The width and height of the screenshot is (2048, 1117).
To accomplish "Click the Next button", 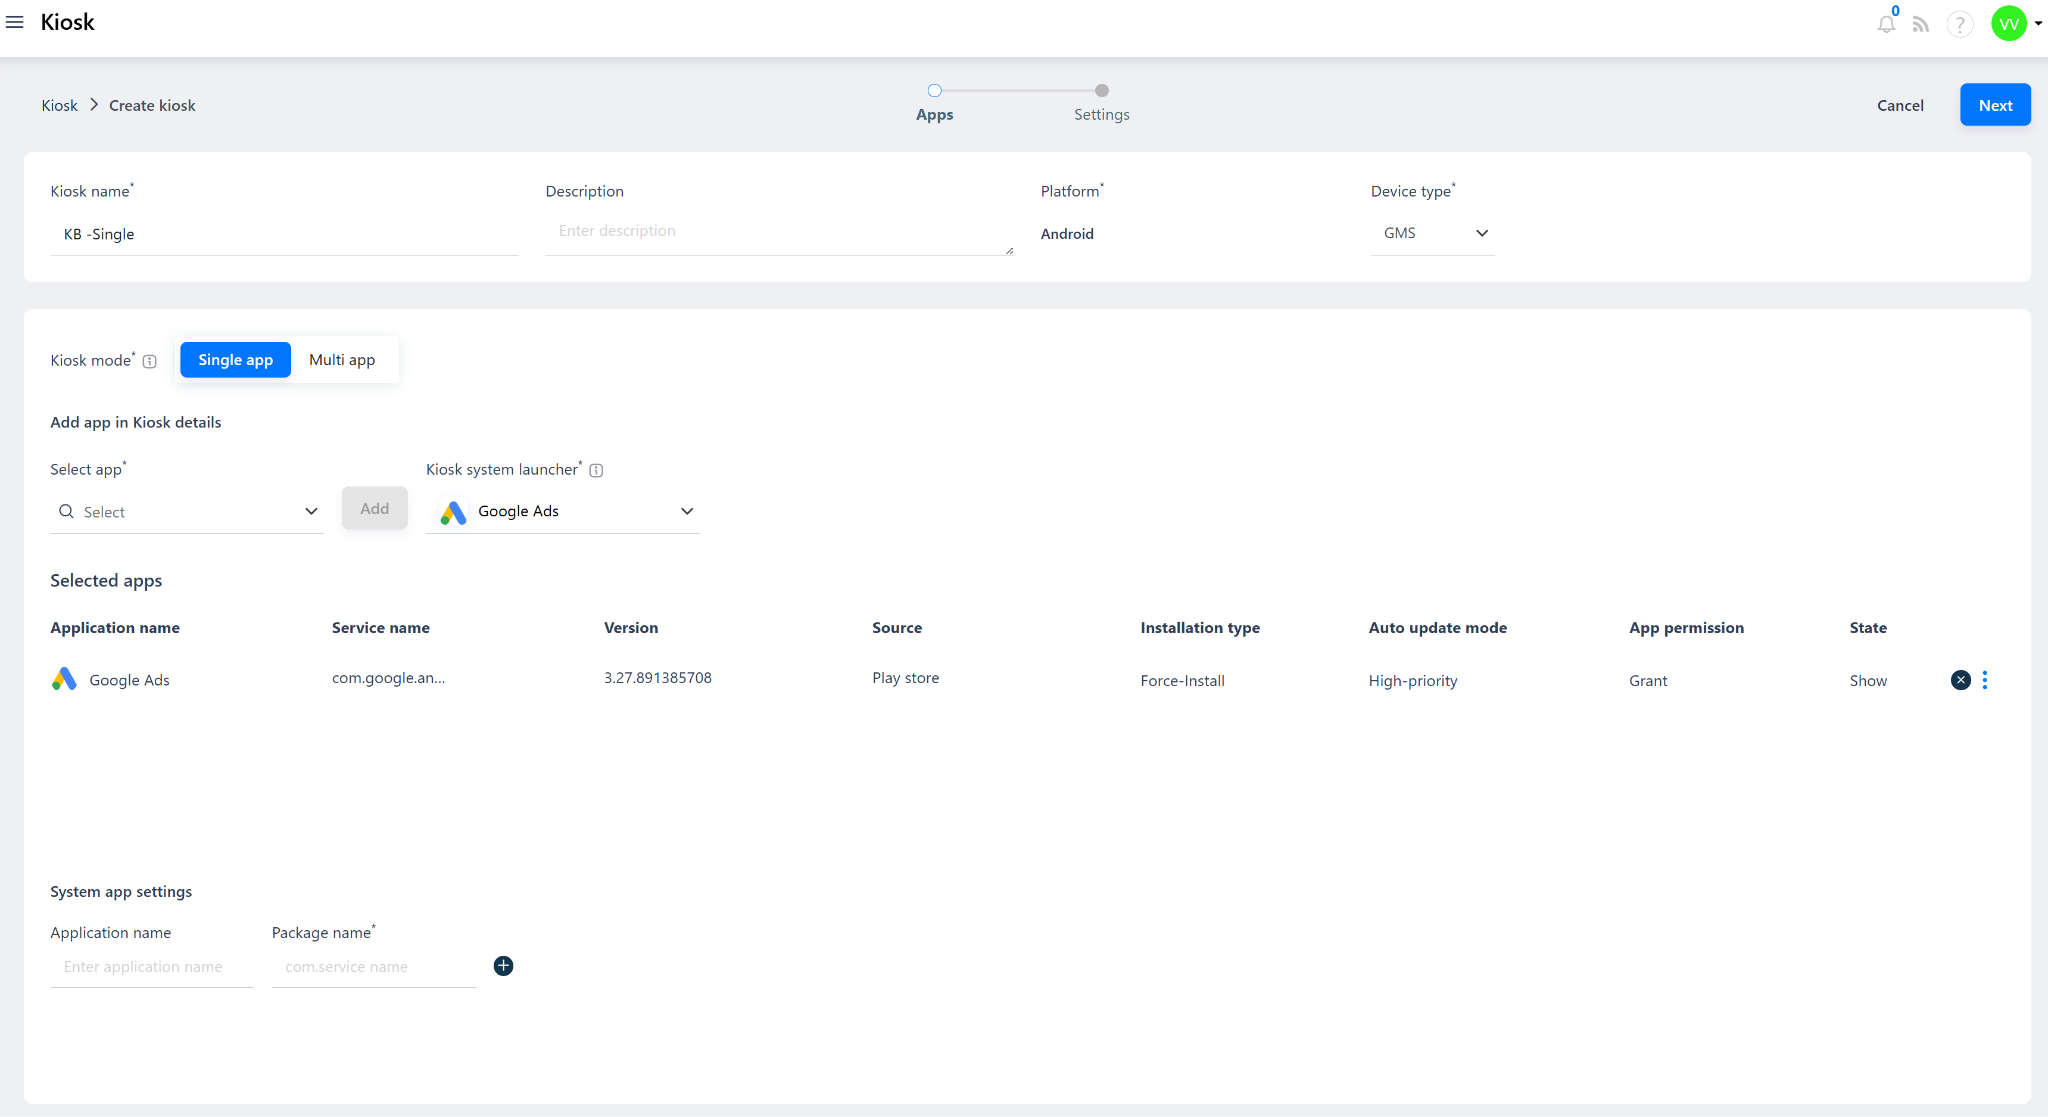I will [1994, 105].
